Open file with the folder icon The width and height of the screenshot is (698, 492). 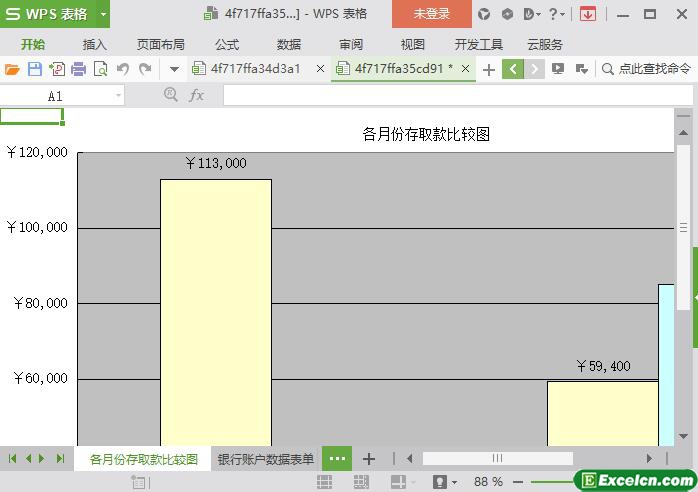[x=12, y=69]
